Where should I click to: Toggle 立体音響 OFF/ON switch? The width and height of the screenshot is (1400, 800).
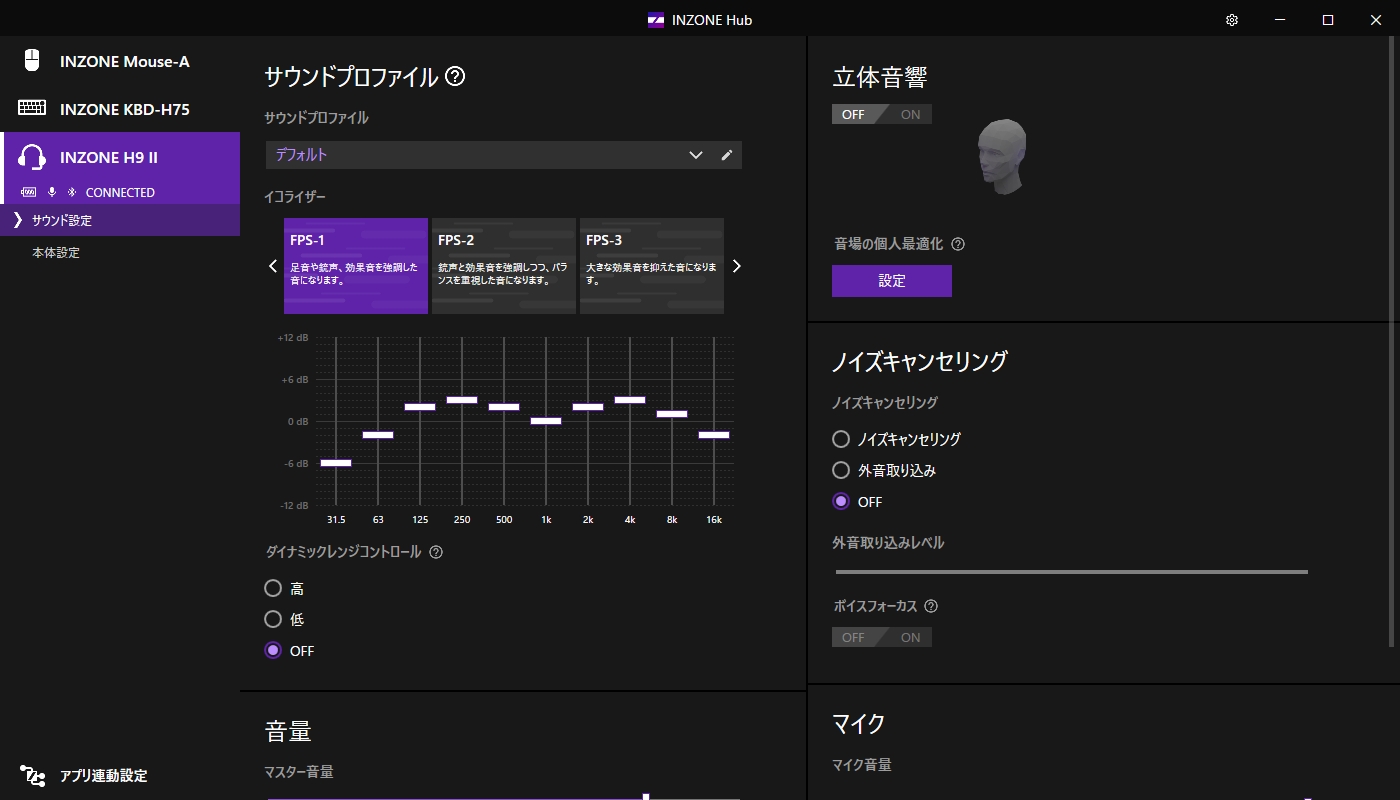pyautogui.click(x=882, y=114)
